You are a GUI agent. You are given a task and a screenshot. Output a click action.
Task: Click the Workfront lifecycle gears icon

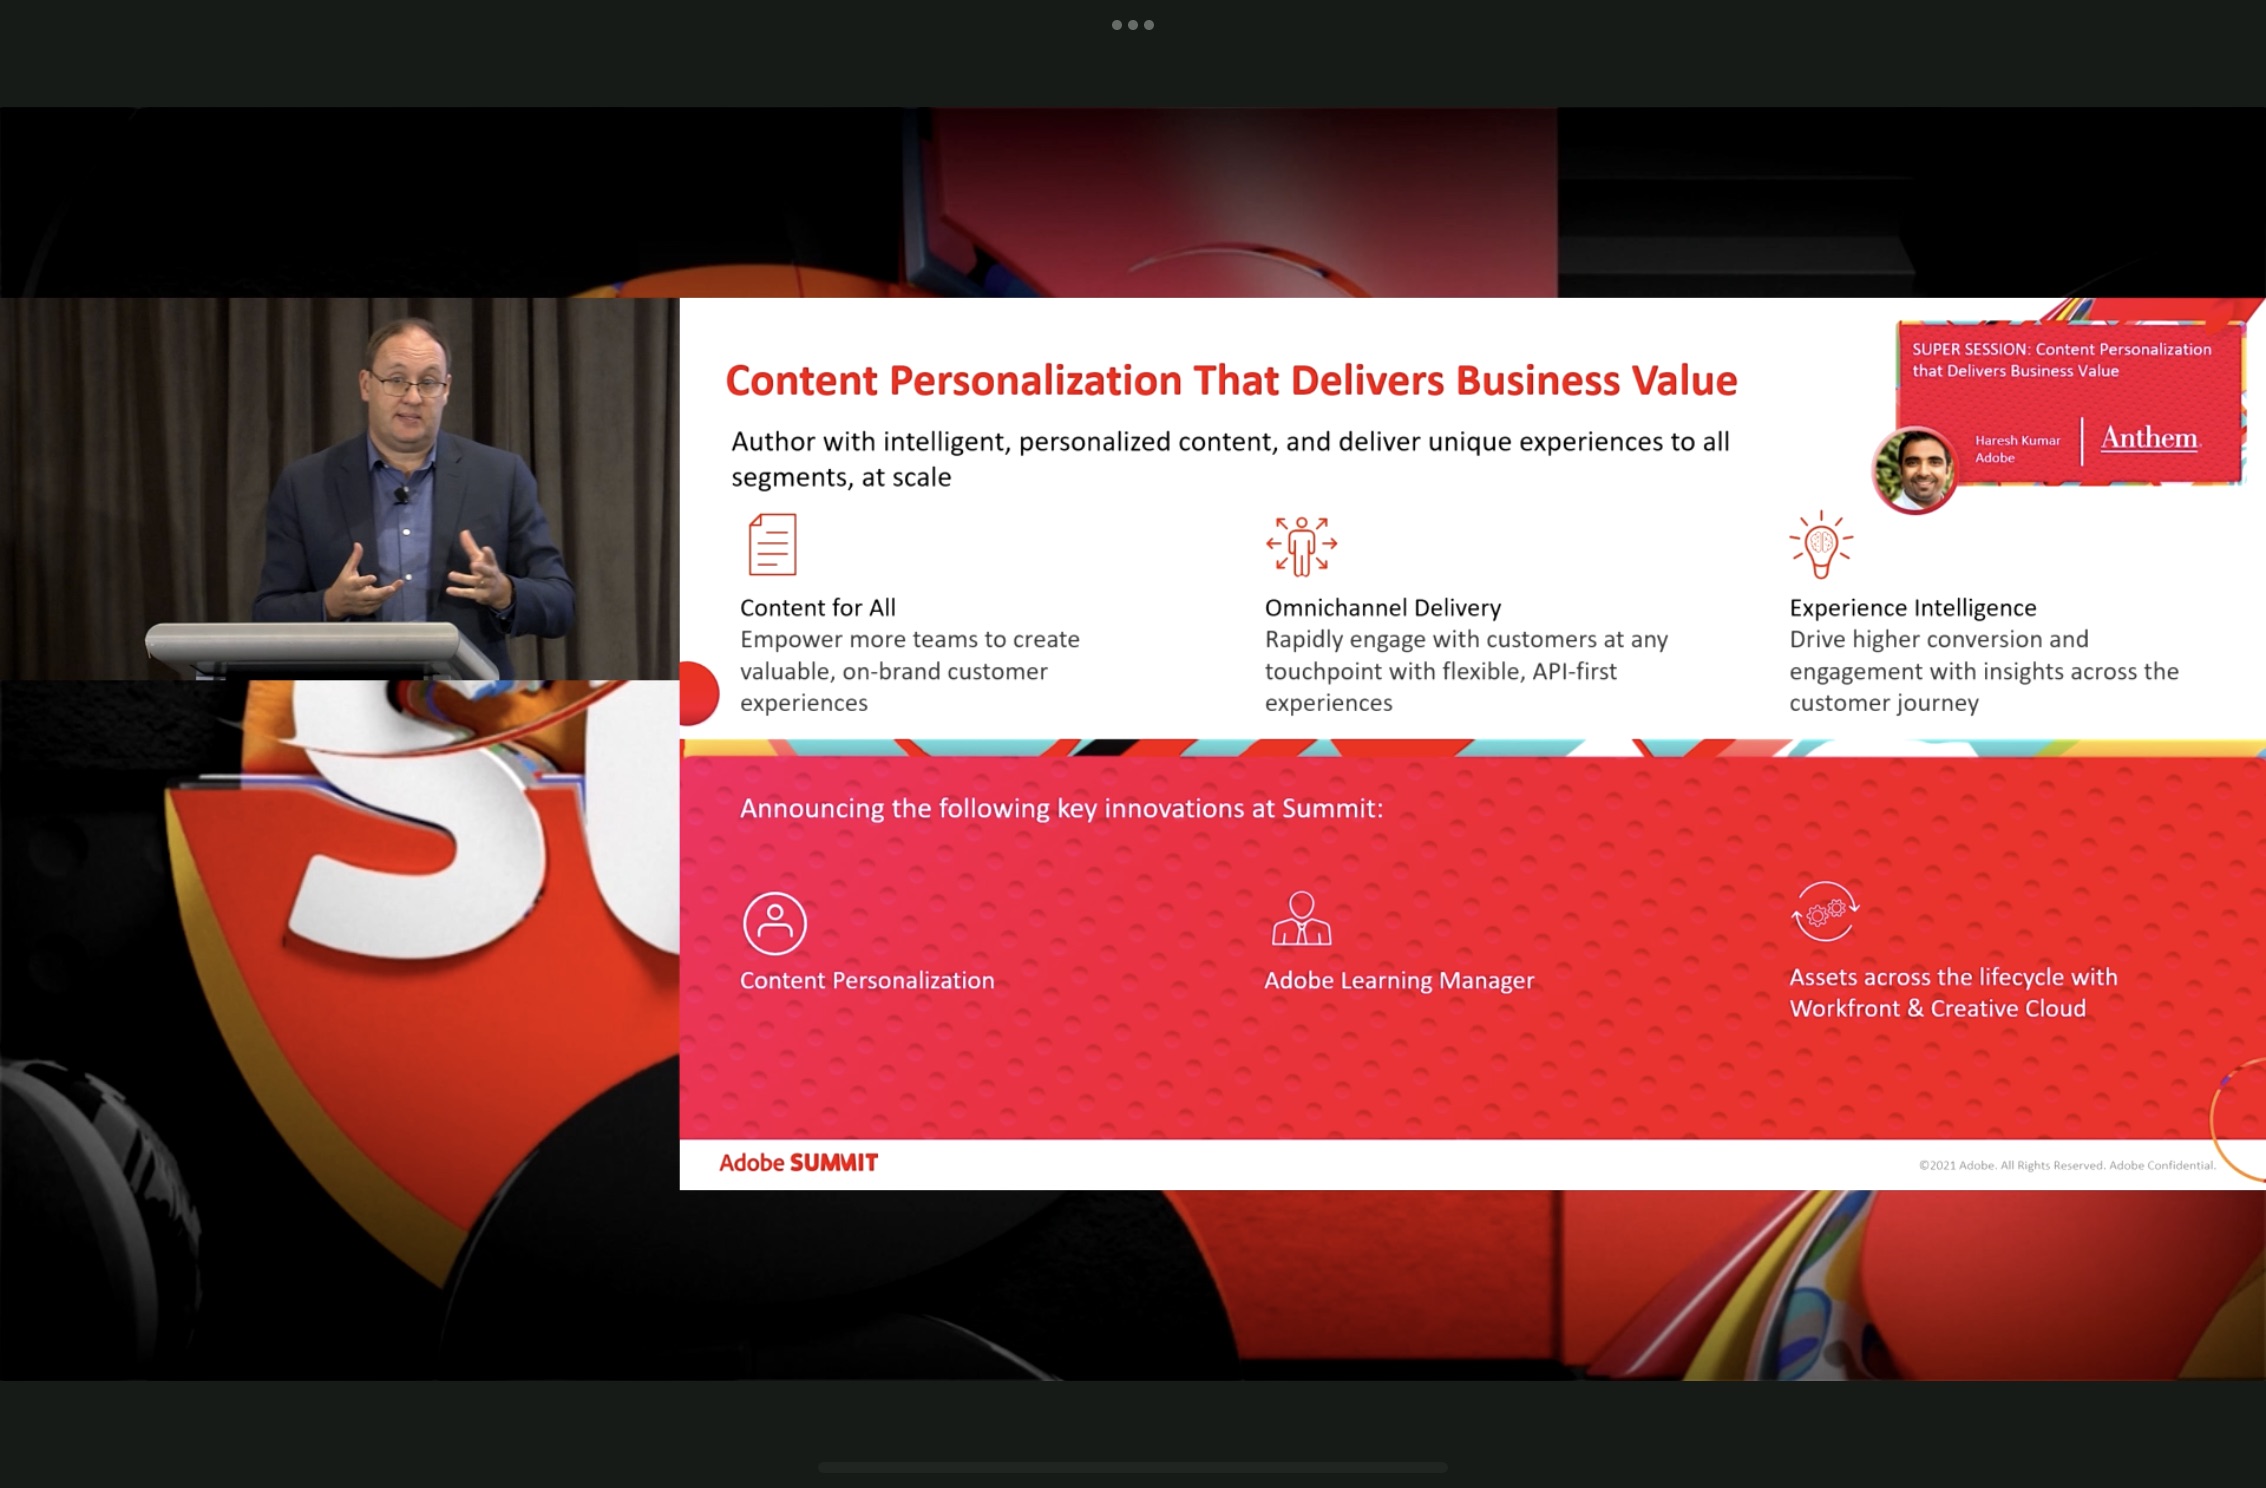pyautogui.click(x=1825, y=911)
